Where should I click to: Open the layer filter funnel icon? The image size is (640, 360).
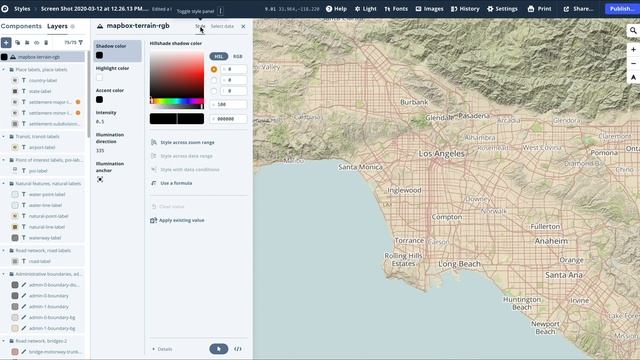[x=80, y=42]
